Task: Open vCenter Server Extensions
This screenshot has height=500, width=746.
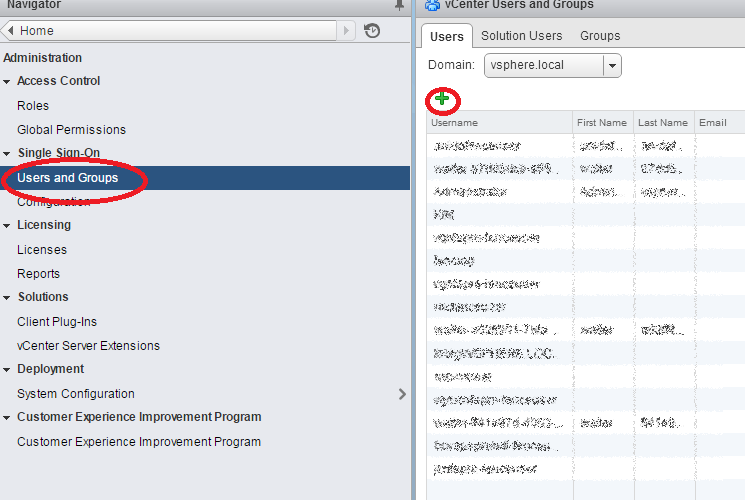Action: click(88, 346)
